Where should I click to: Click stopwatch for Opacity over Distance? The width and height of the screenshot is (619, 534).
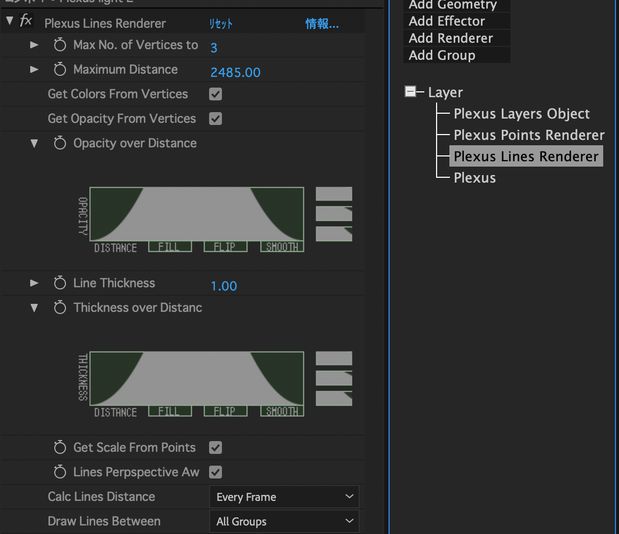click(x=60, y=143)
